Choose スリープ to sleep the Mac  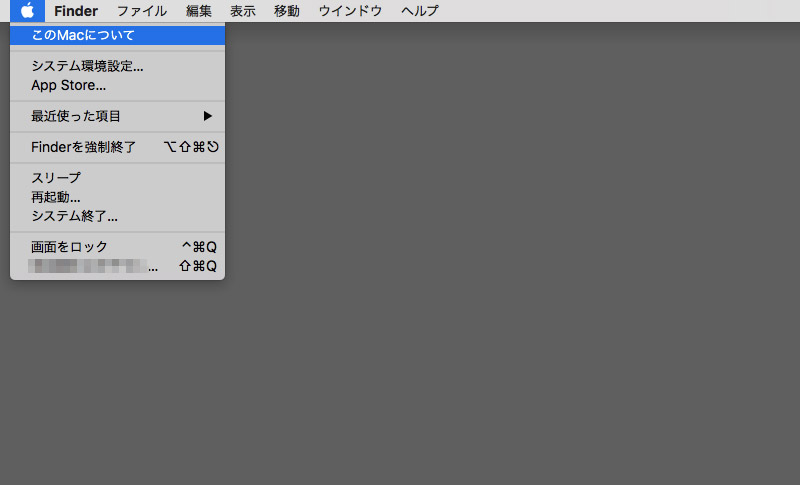pos(117,178)
